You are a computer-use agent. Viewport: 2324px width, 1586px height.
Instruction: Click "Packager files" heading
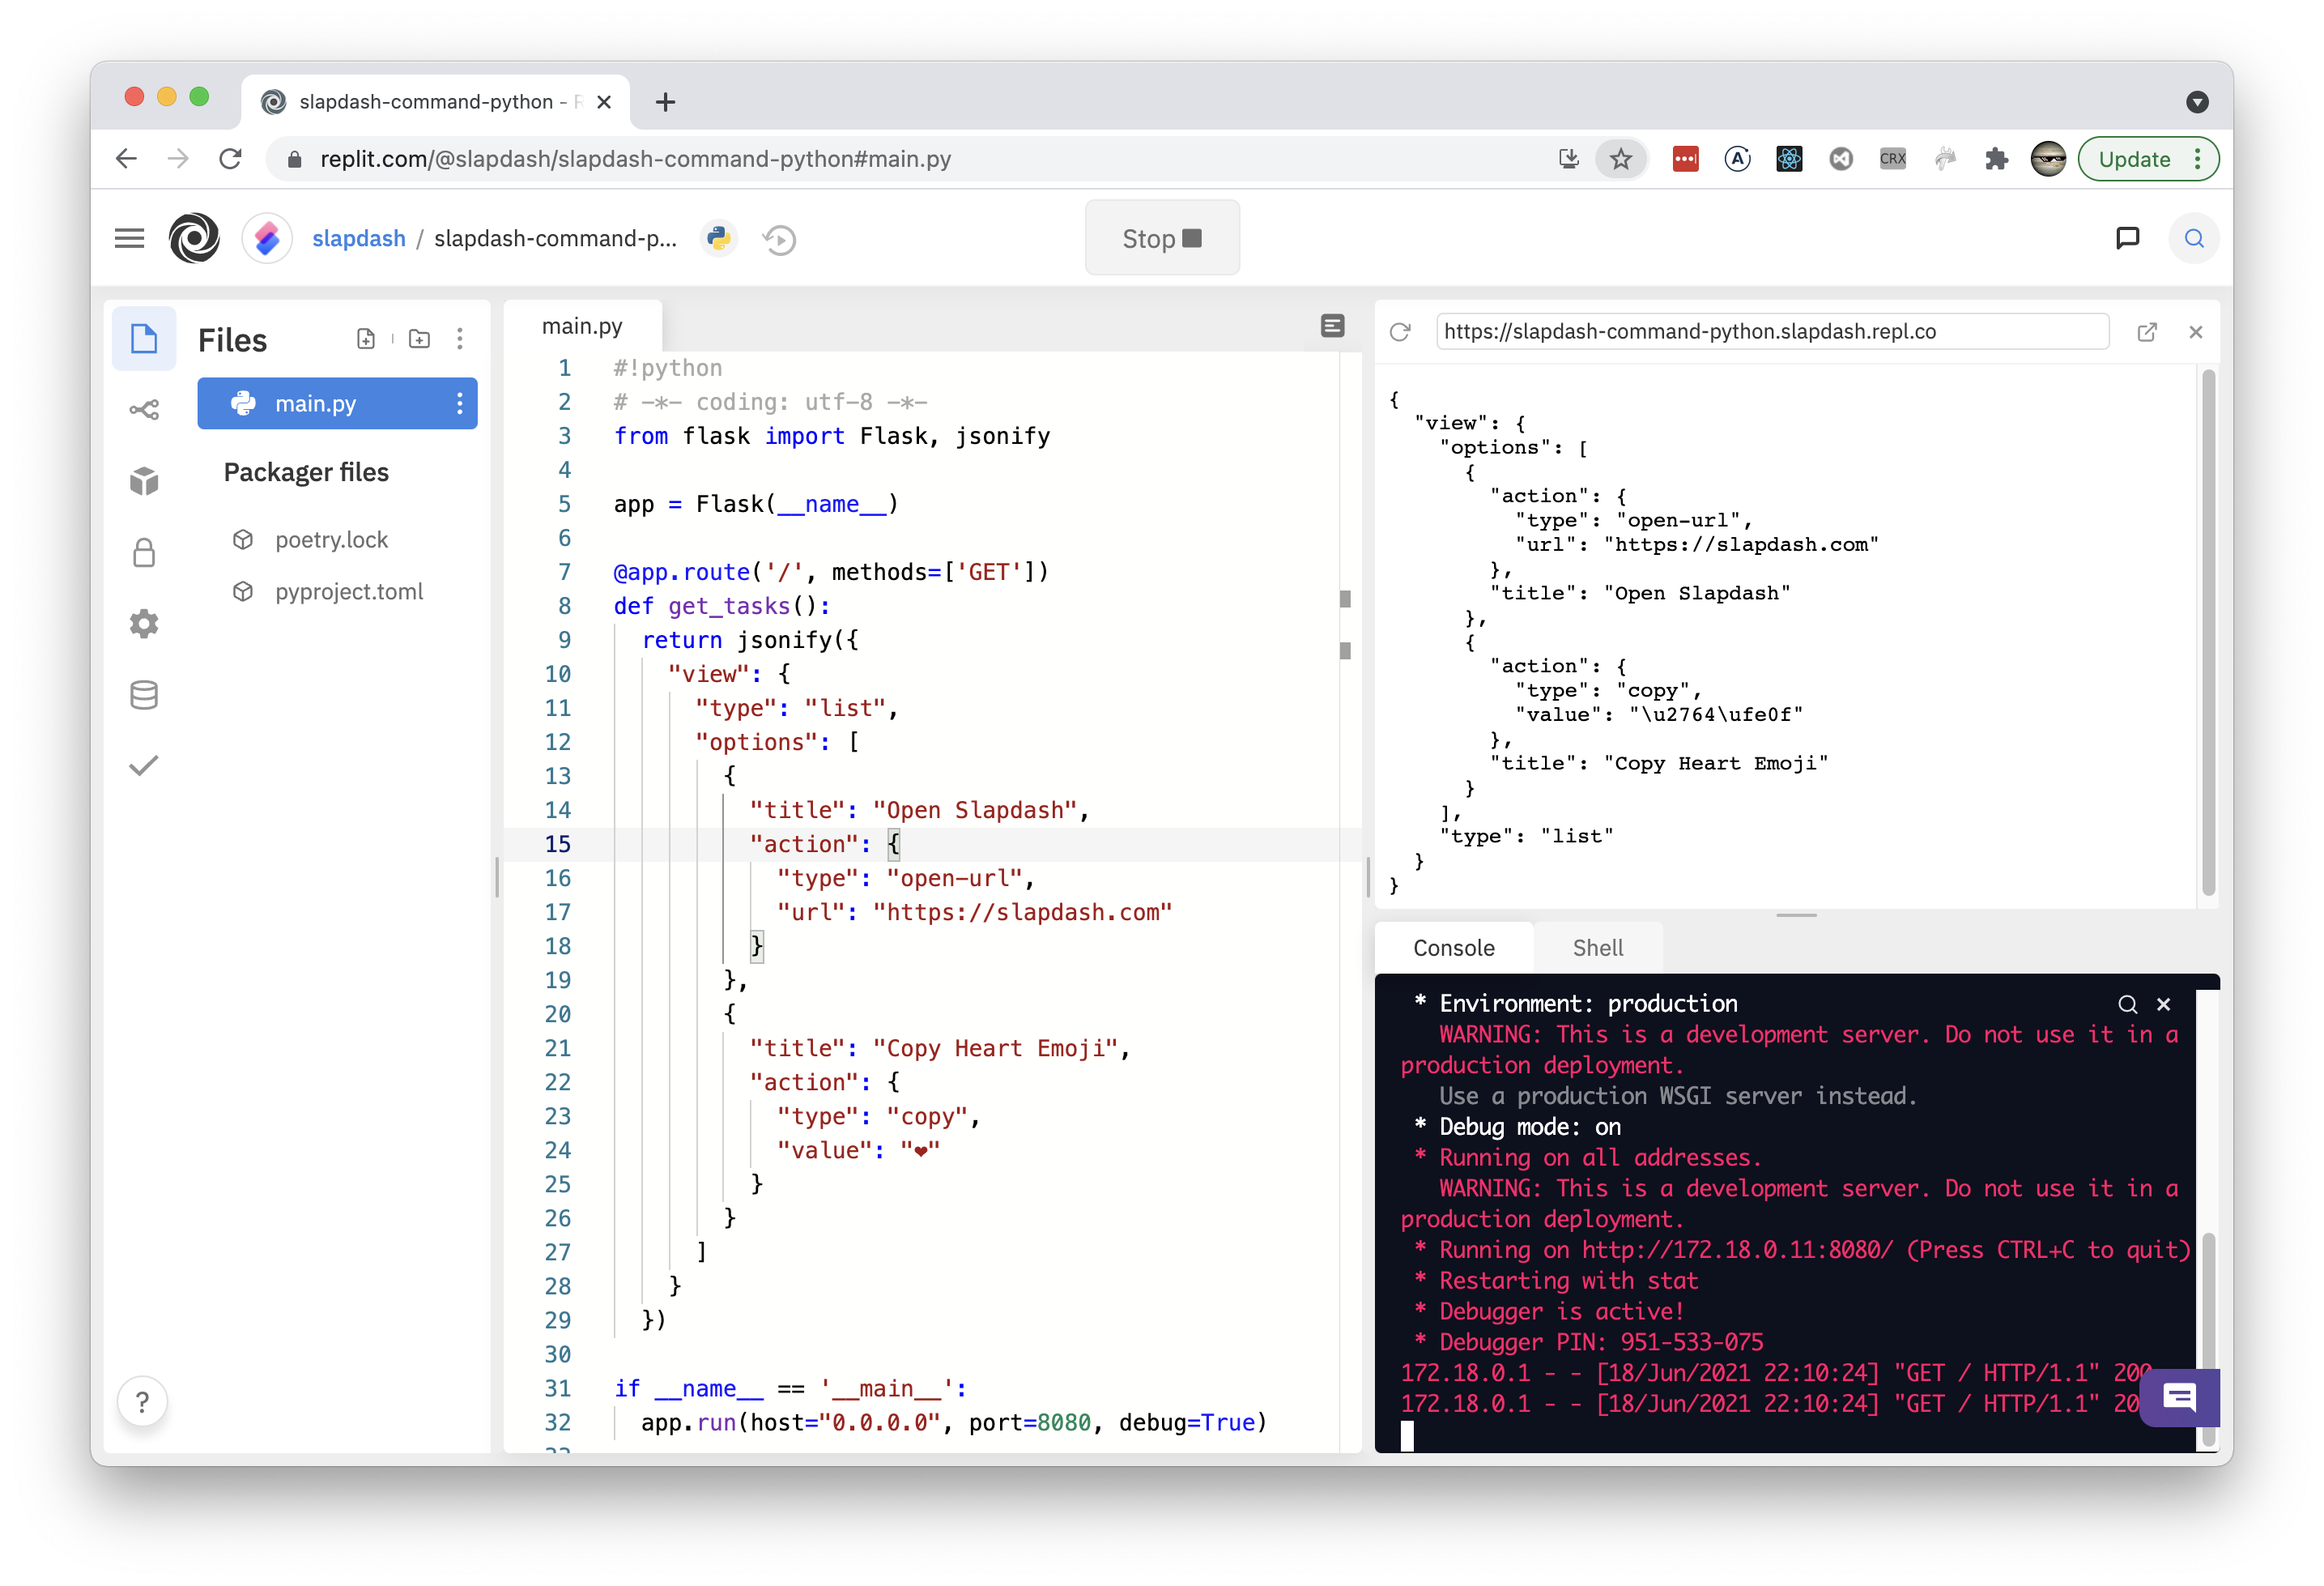tap(306, 472)
